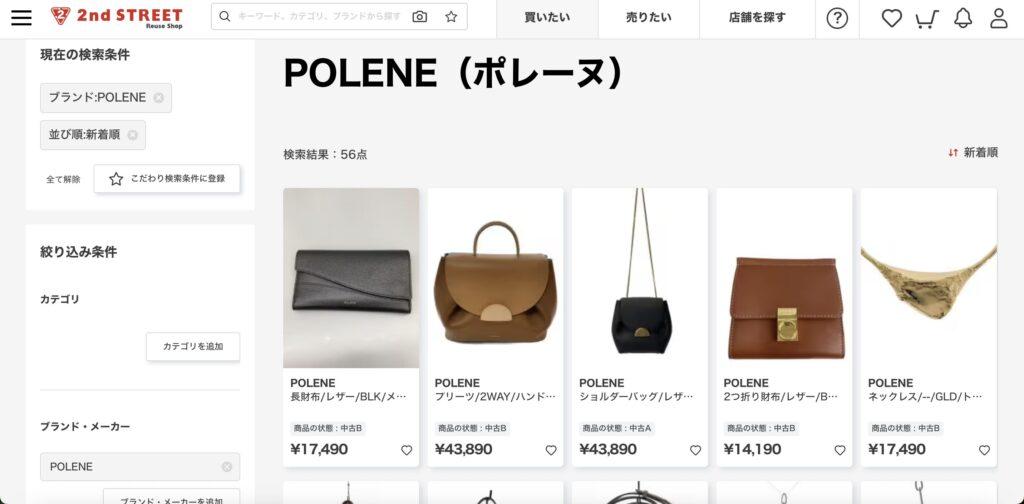Click the 全て解除 link
The image size is (1024, 504).
(63, 180)
